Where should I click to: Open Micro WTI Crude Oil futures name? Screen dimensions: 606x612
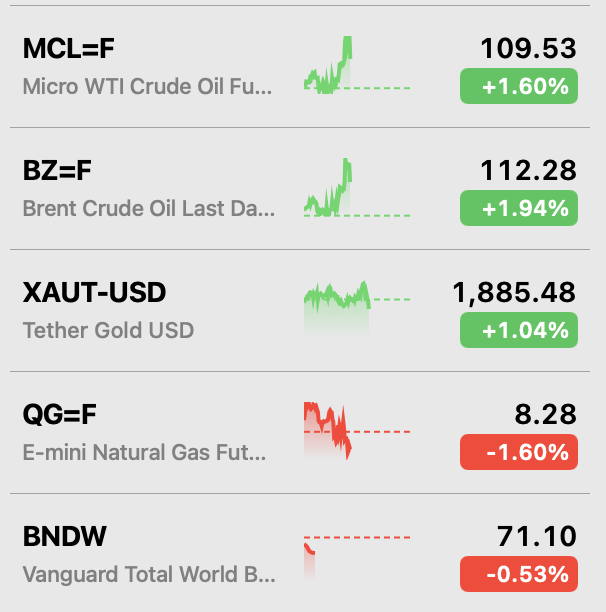pyautogui.click(x=148, y=86)
